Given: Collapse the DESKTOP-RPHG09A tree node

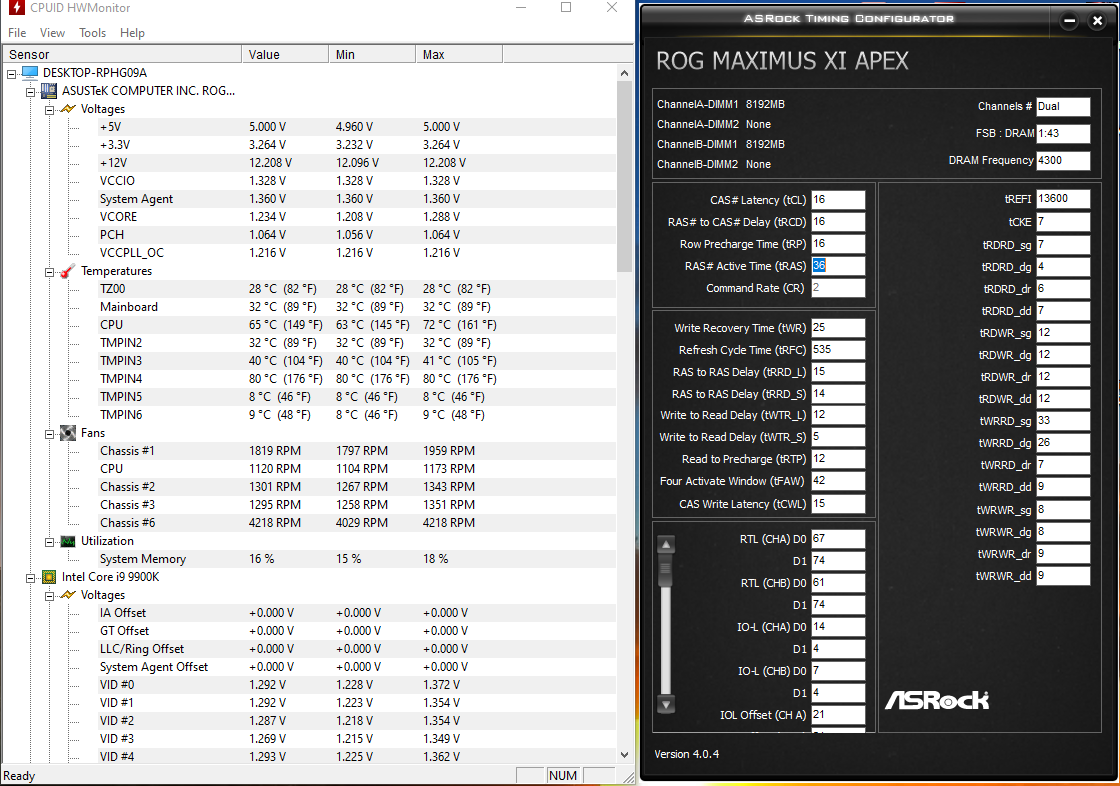Looking at the screenshot, I should pyautogui.click(x=11, y=74).
